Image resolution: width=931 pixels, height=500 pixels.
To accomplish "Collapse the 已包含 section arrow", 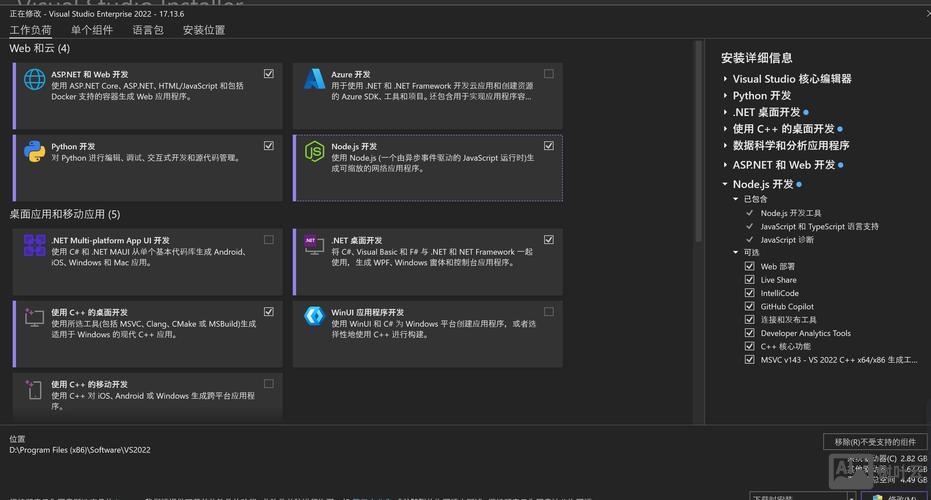I will coord(736,199).
